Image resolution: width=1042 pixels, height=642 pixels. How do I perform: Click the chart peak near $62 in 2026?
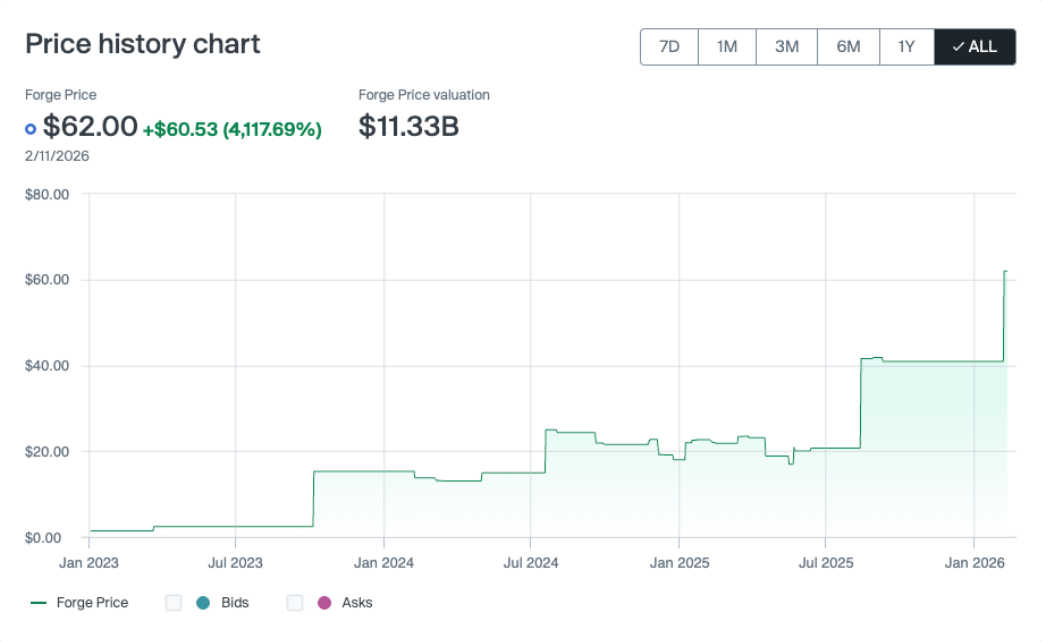pyautogui.click(x=1005, y=272)
